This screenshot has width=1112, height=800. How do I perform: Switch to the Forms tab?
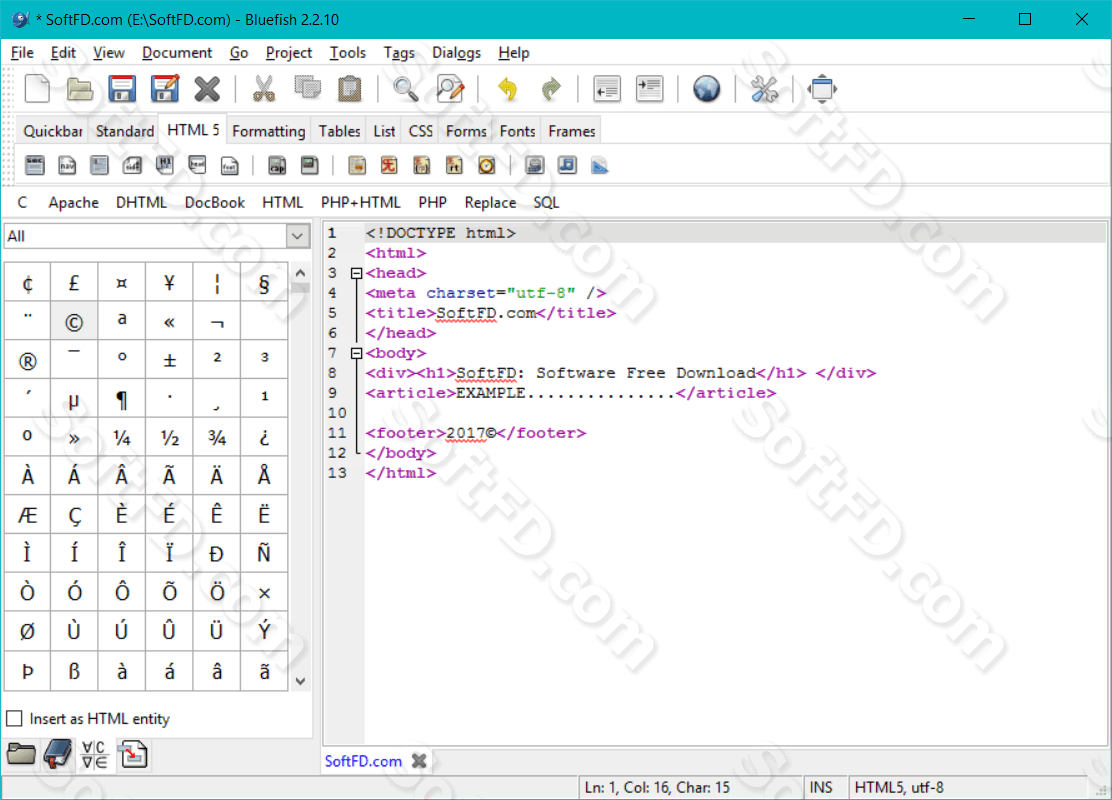(466, 131)
